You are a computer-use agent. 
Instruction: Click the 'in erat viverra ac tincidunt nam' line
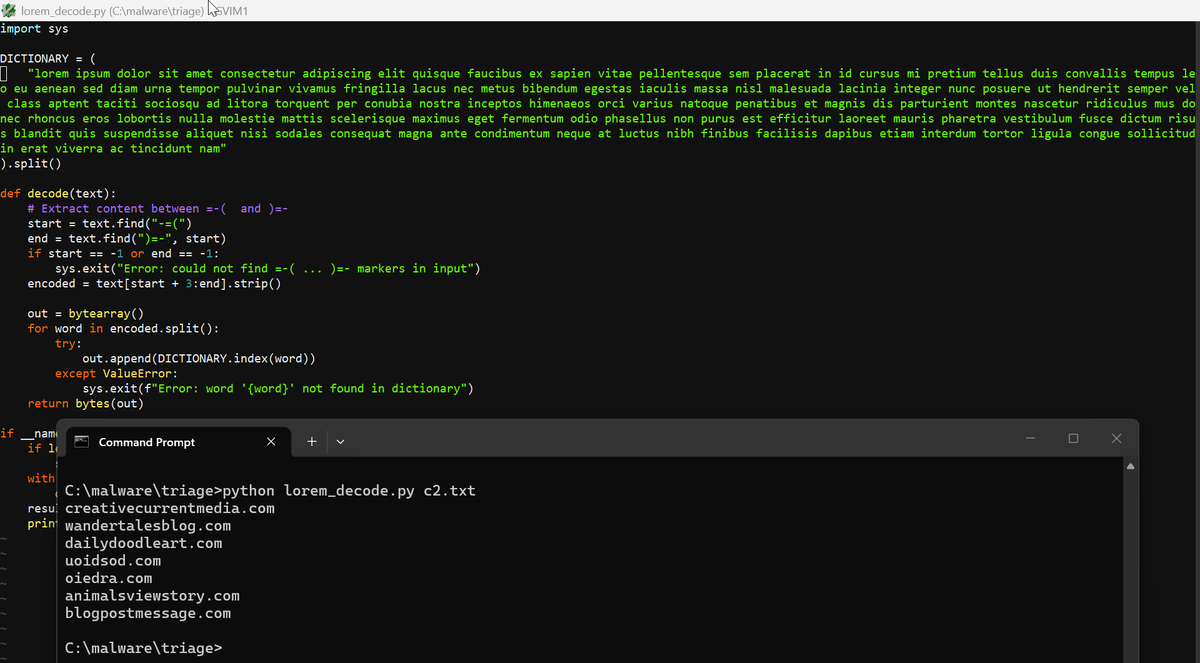click(114, 149)
